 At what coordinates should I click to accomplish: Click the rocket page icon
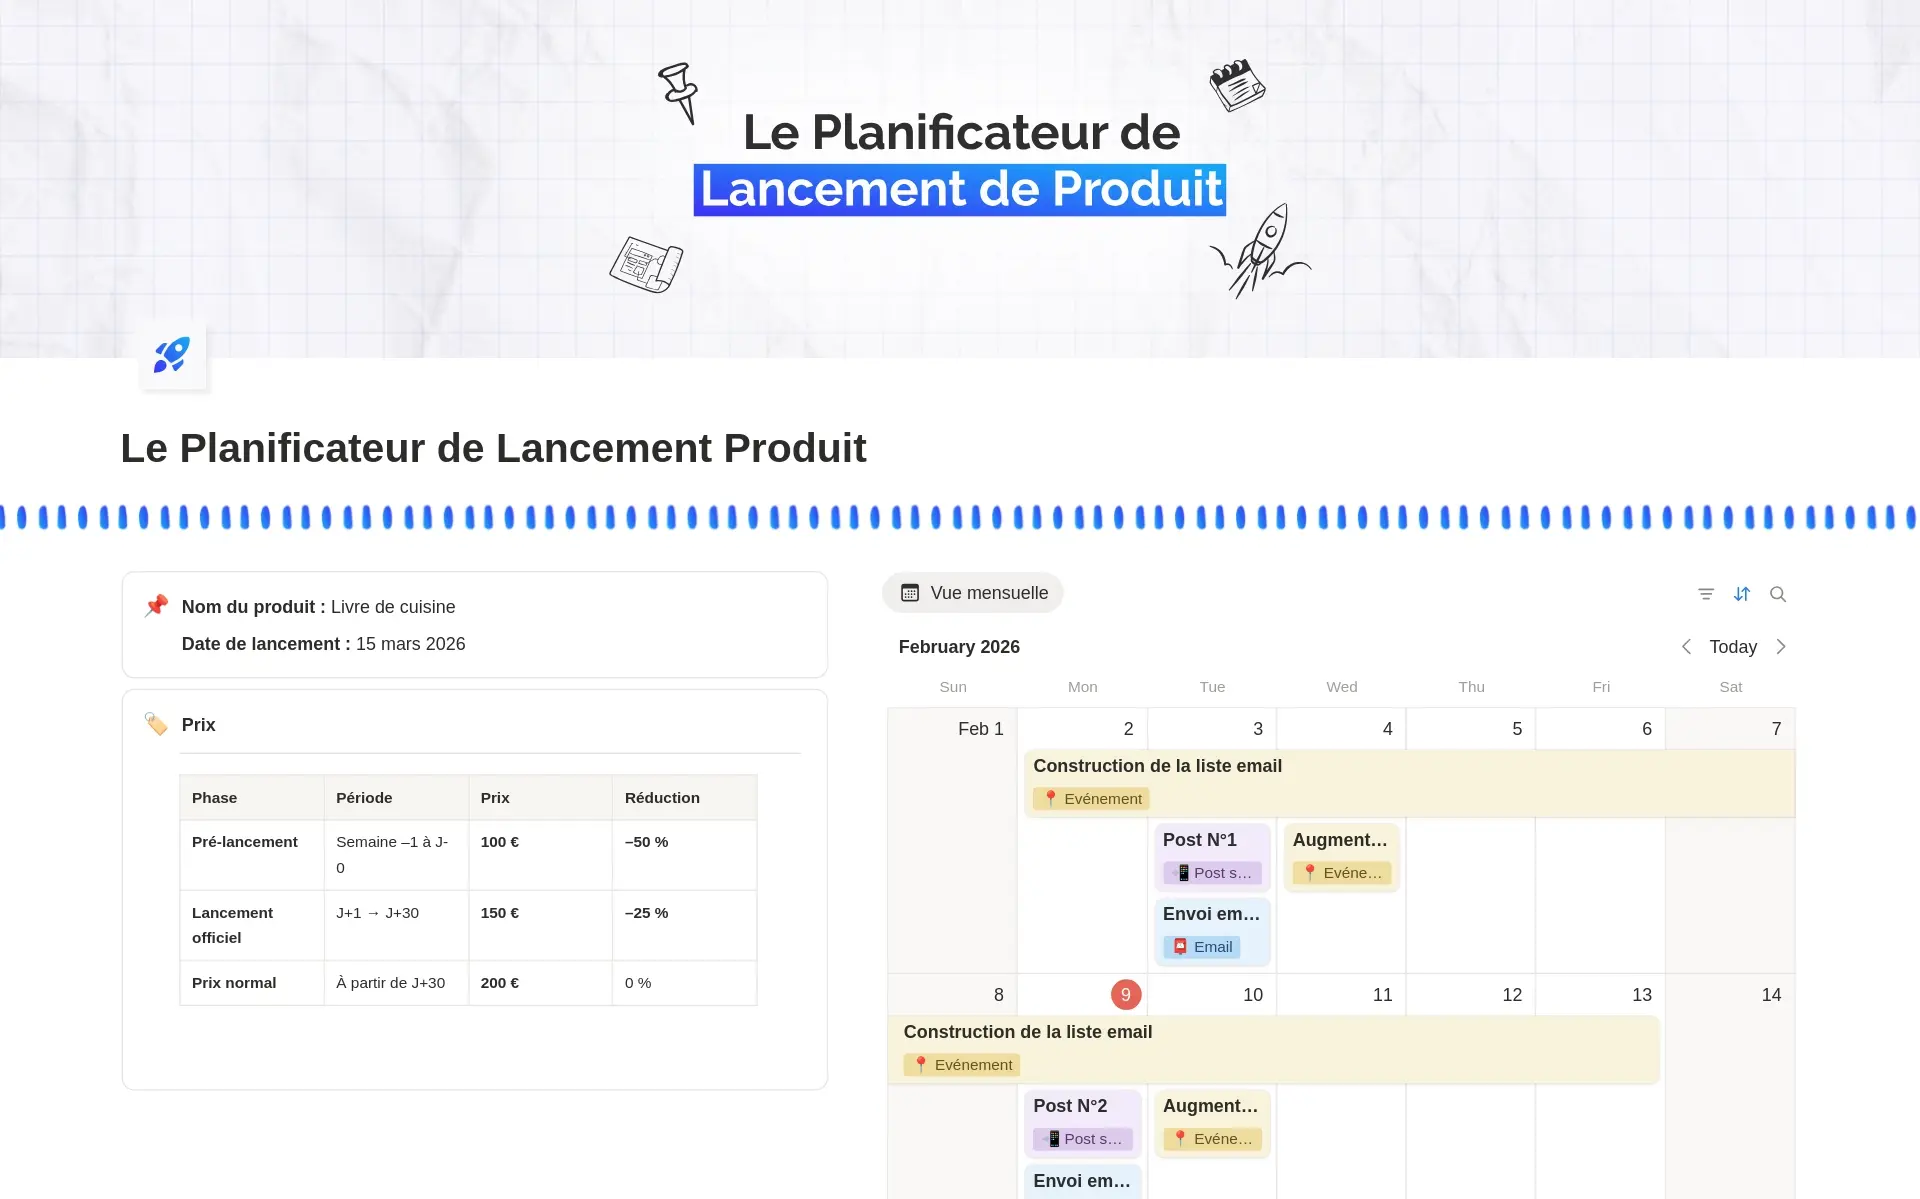[172, 355]
